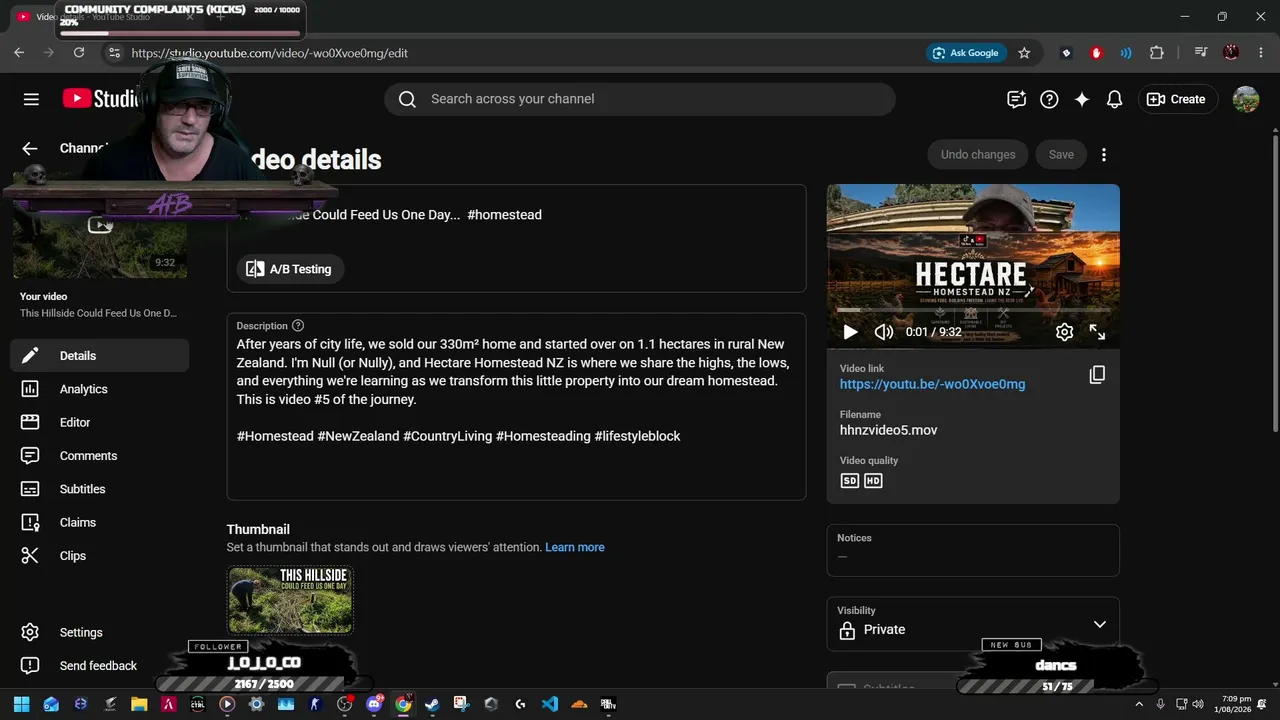View site information in the address bar
This screenshot has height=720, width=1280.
tap(114, 53)
